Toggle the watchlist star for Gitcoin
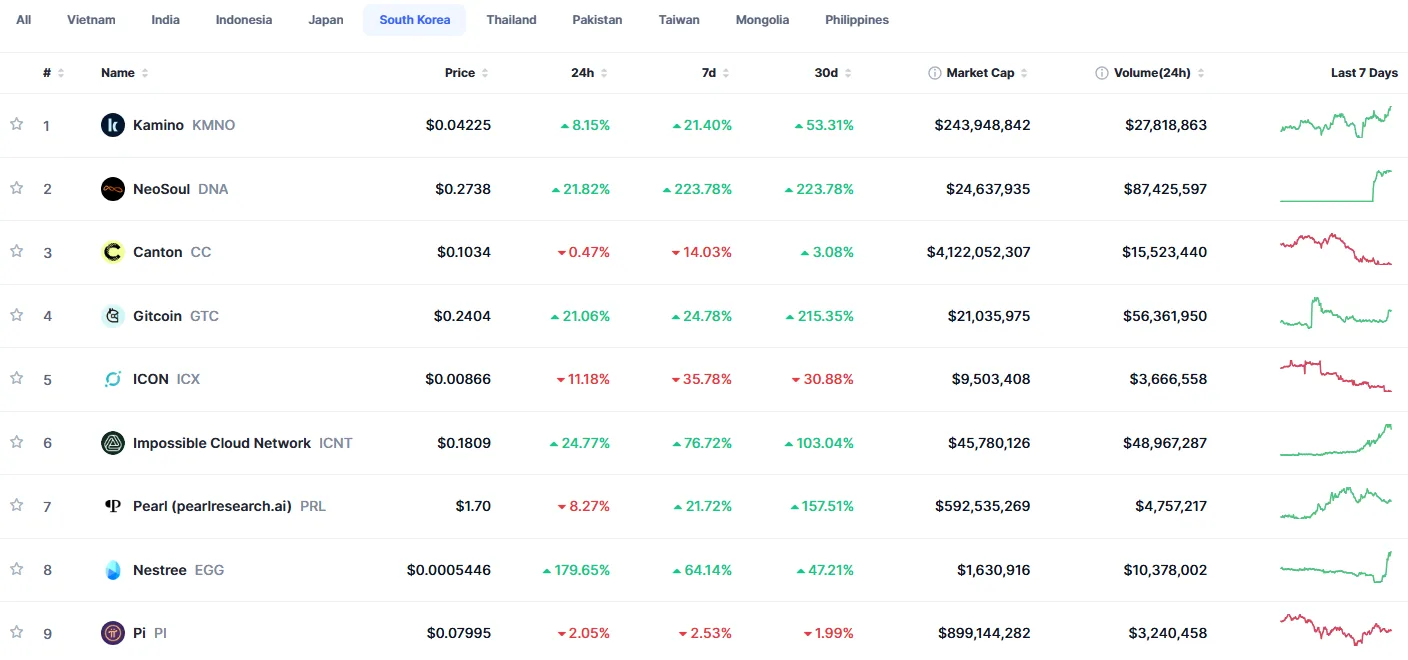The image size is (1408, 660). pyautogui.click(x=16, y=315)
